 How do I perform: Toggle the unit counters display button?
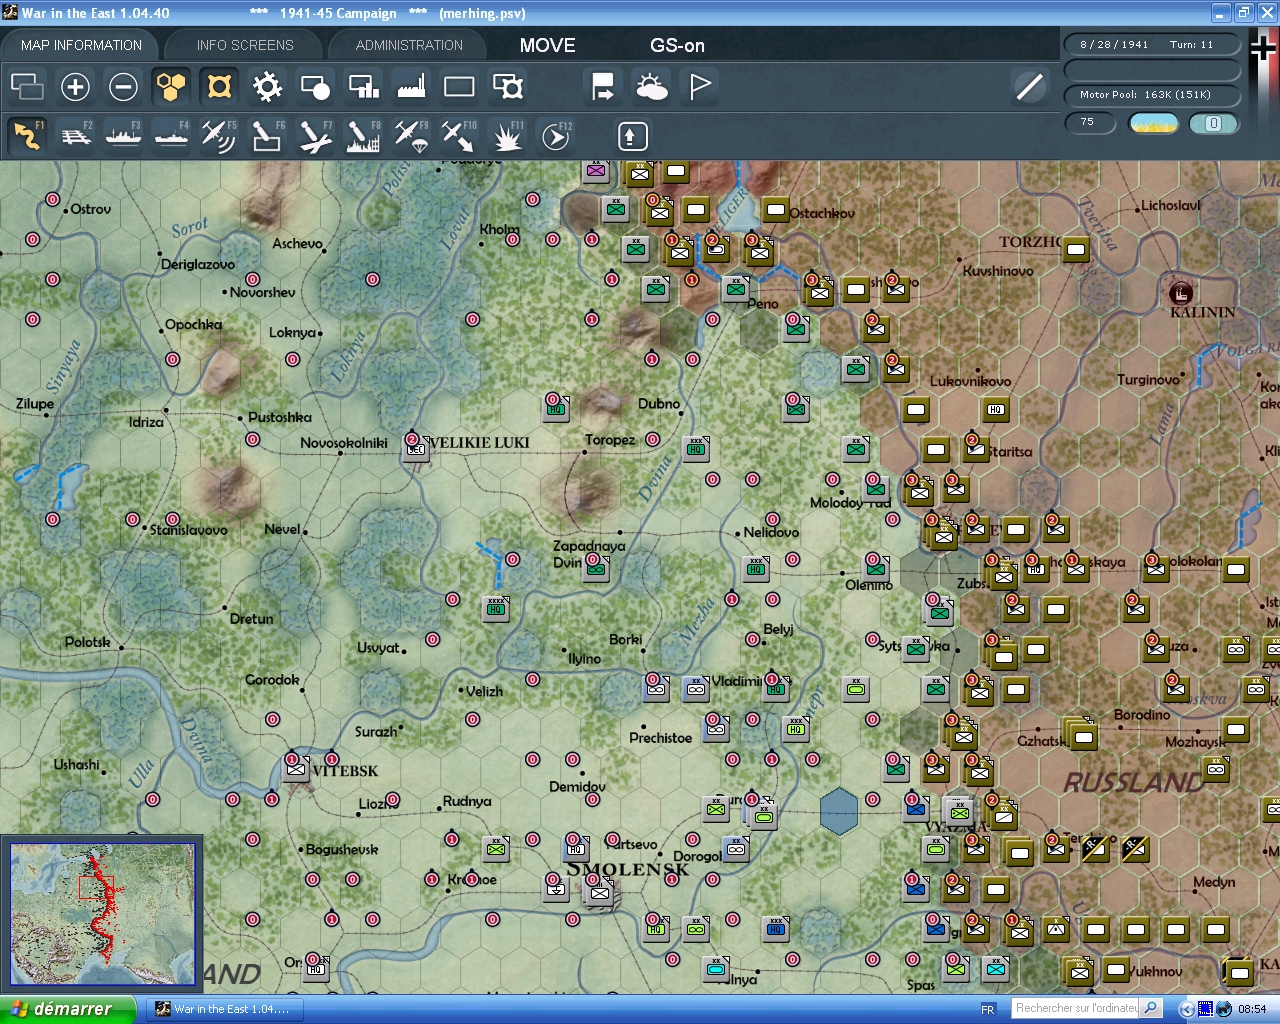coord(219,87)
